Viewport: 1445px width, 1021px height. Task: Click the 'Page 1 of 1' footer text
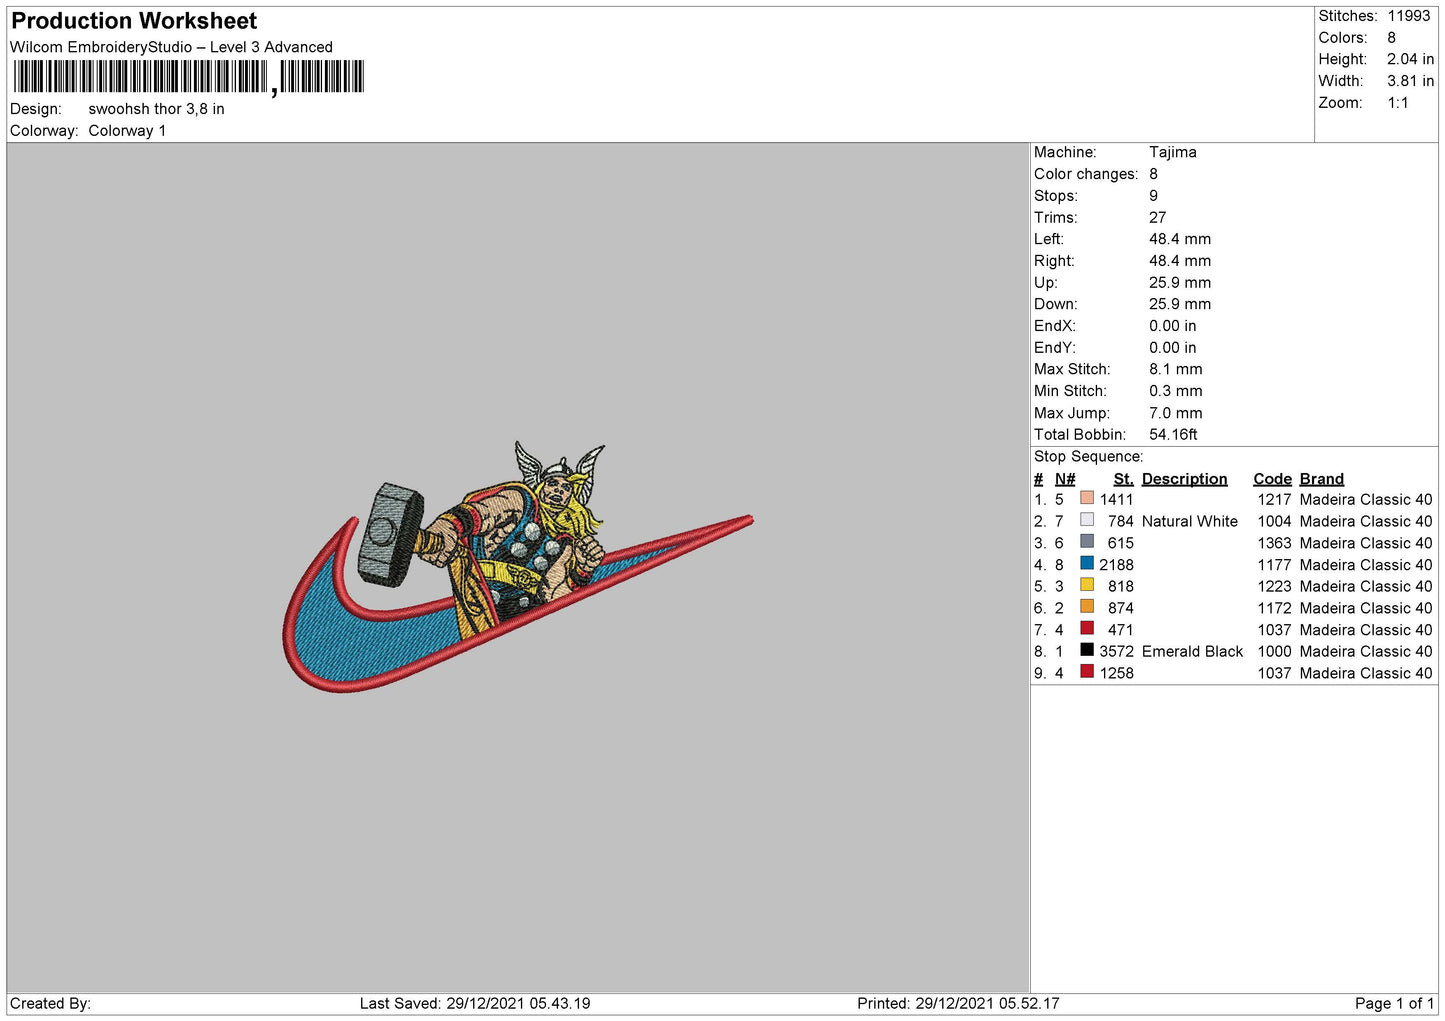coord(1394,1003)
